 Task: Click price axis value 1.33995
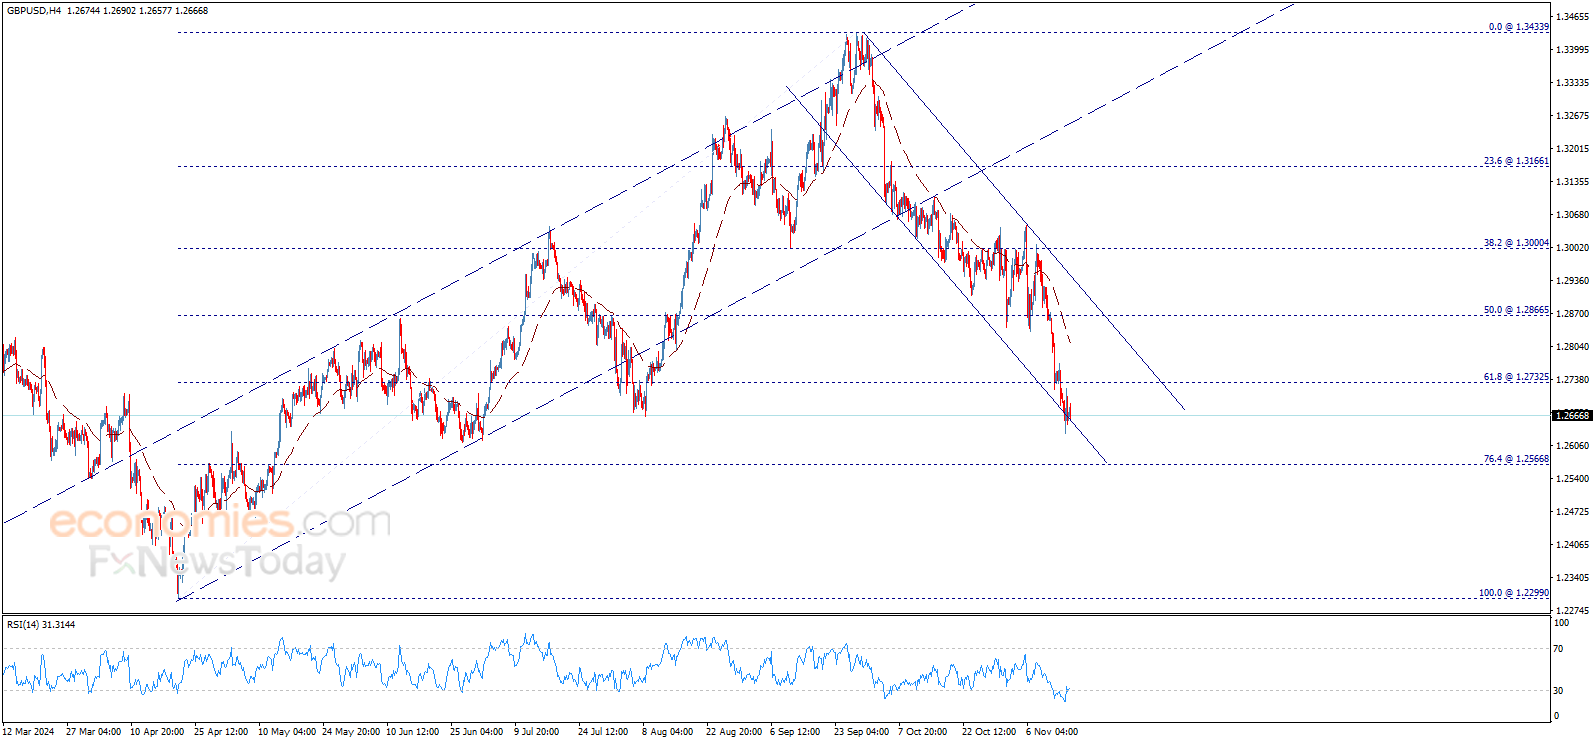(1573, 50)
